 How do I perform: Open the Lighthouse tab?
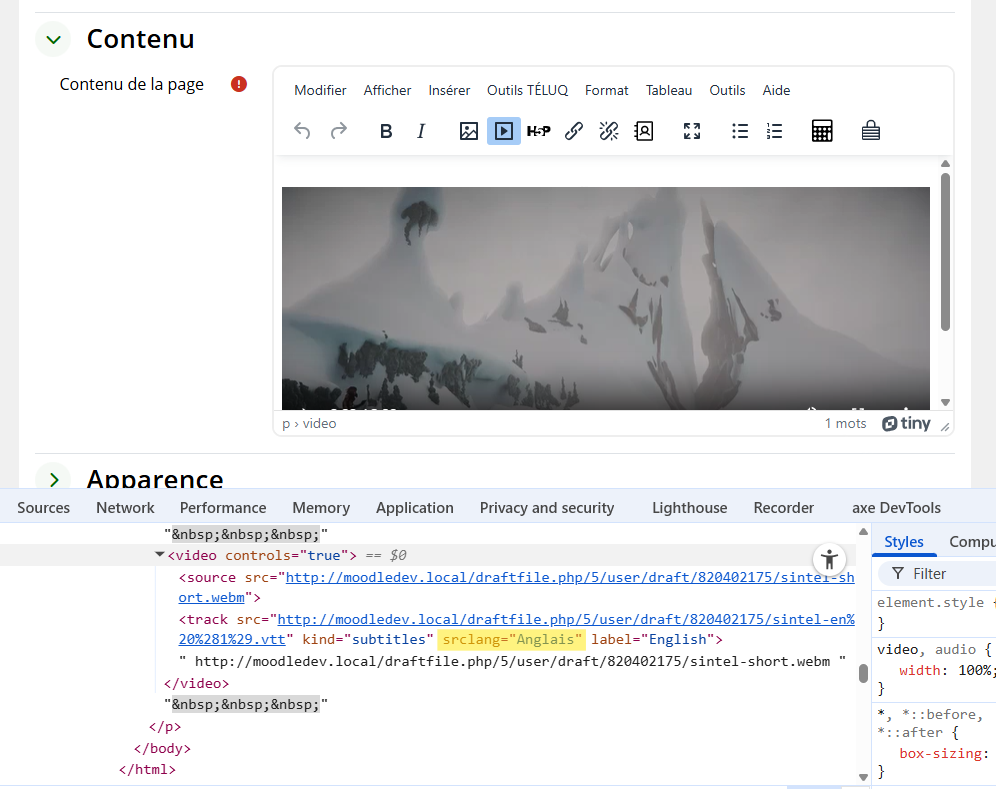pos(689,508)
